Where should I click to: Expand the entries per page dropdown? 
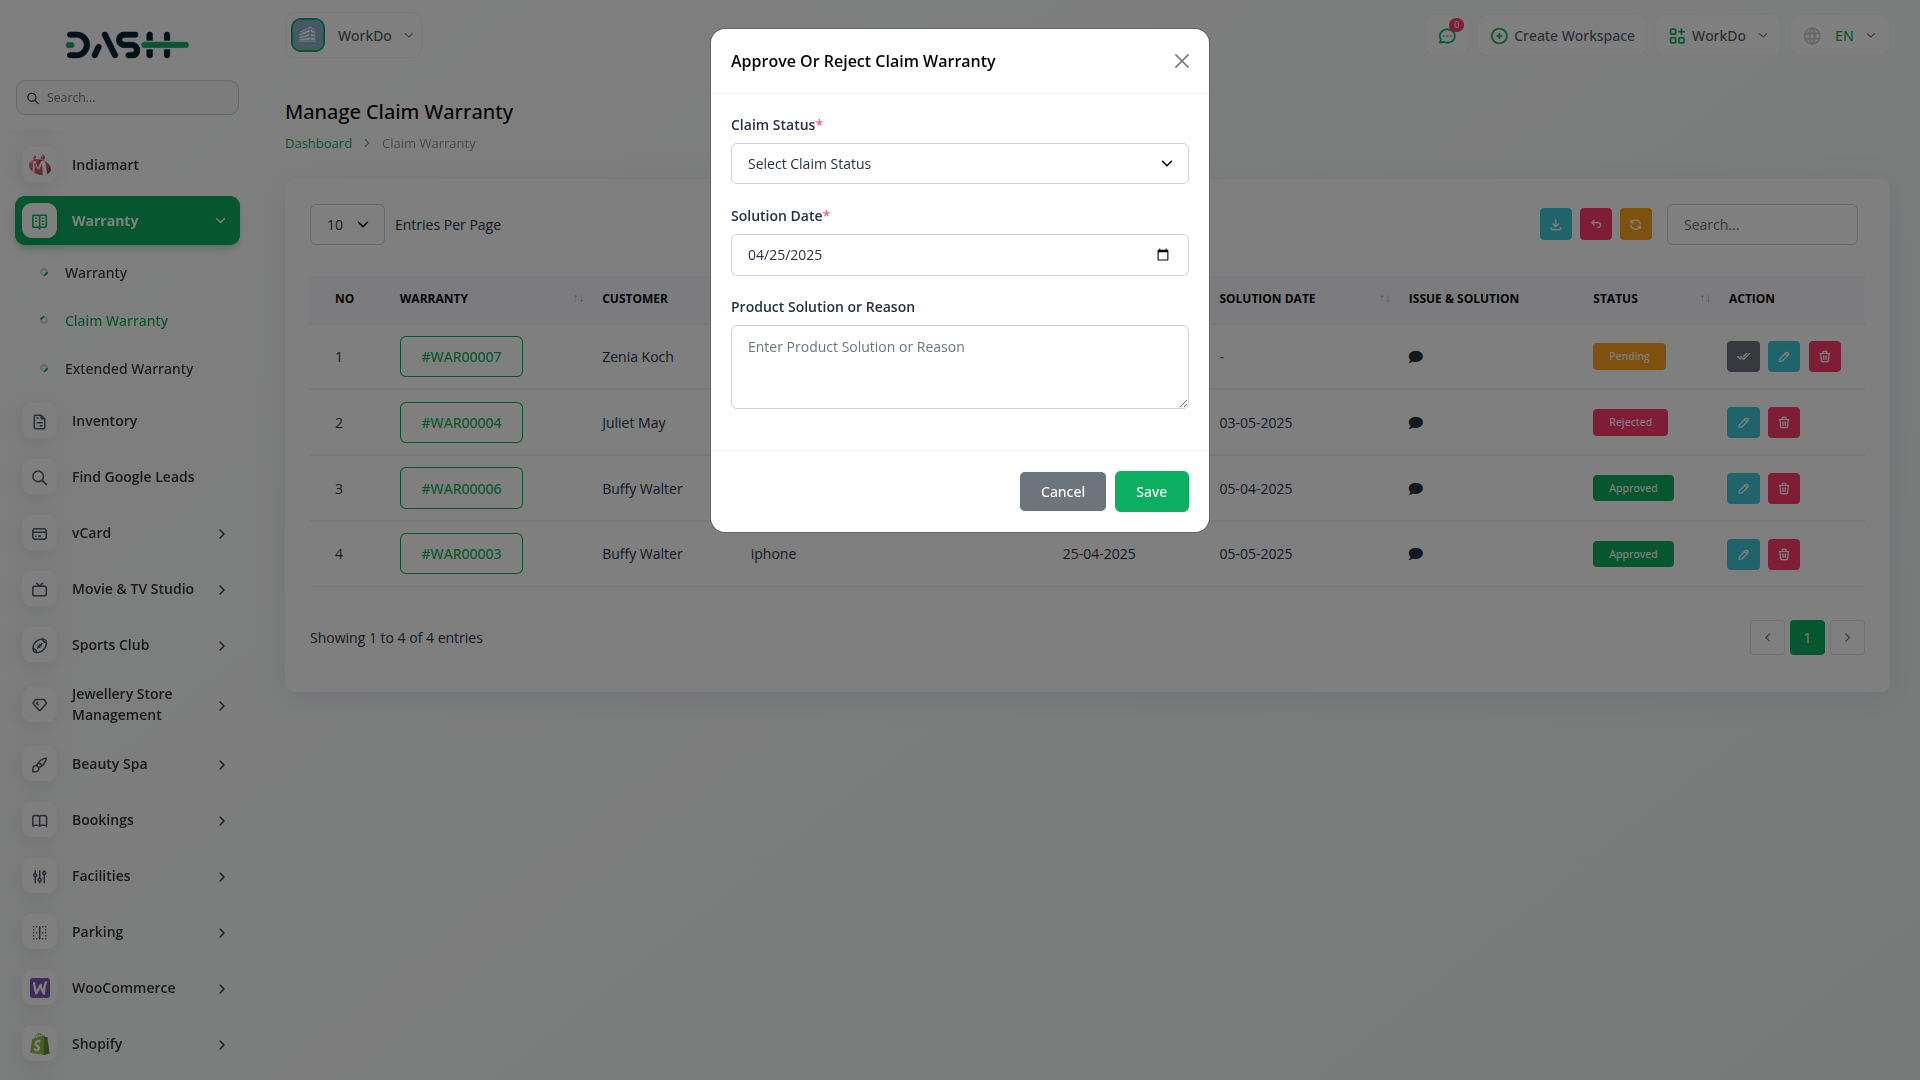click(347, 225)
